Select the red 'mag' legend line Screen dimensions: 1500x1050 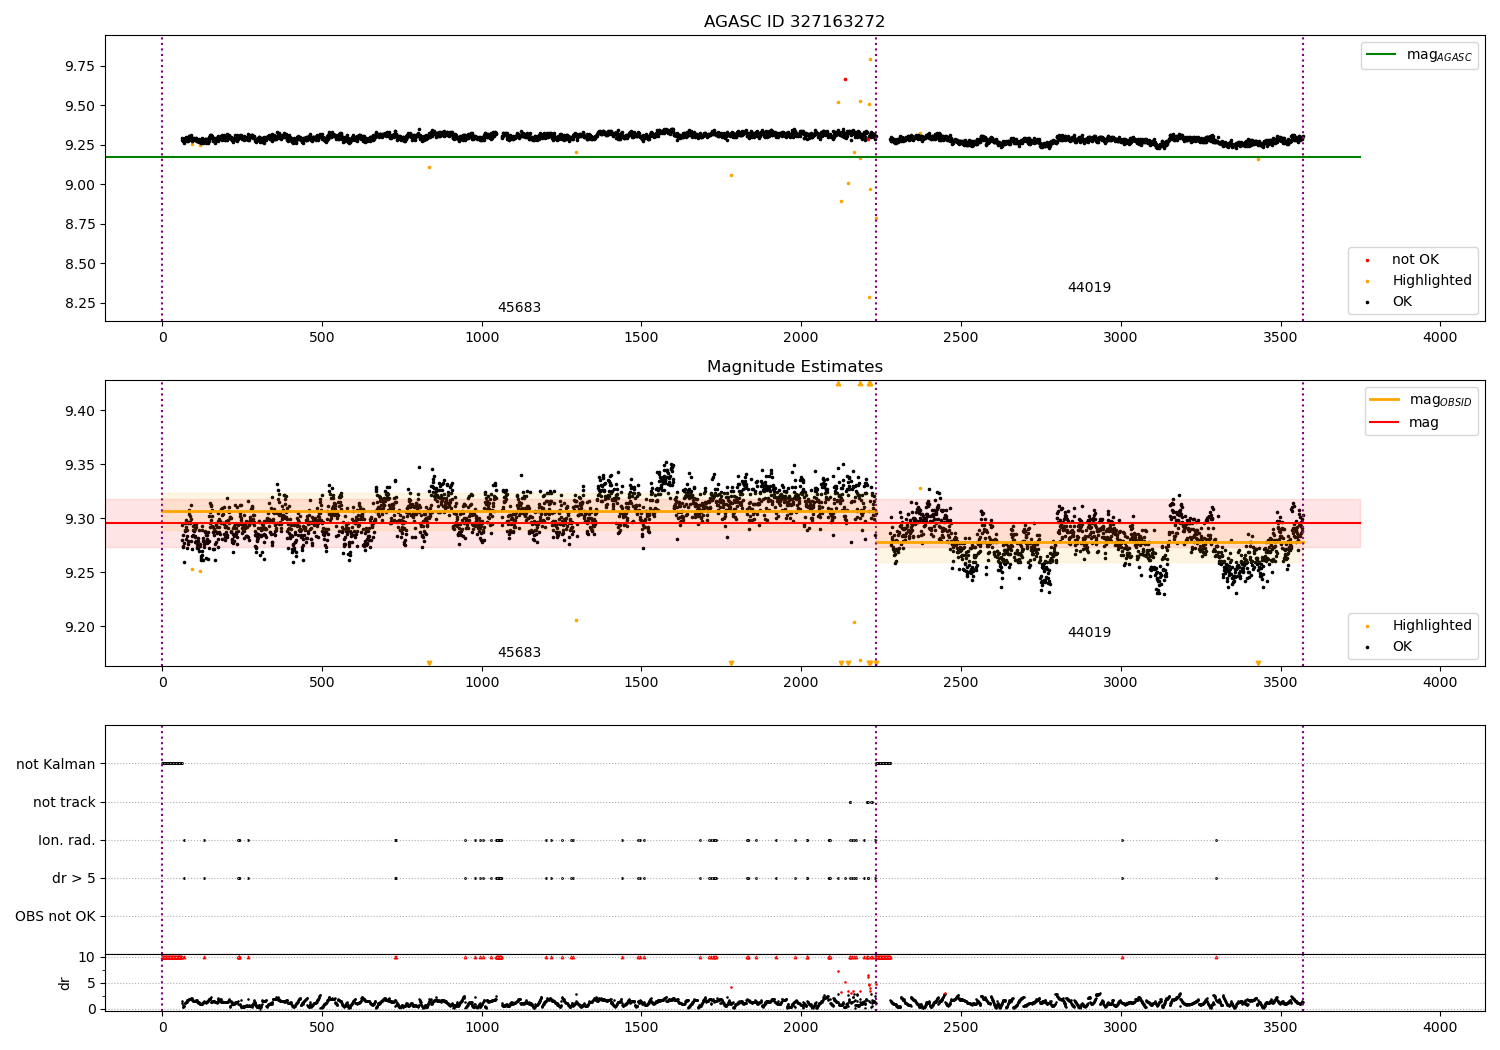1385,422
